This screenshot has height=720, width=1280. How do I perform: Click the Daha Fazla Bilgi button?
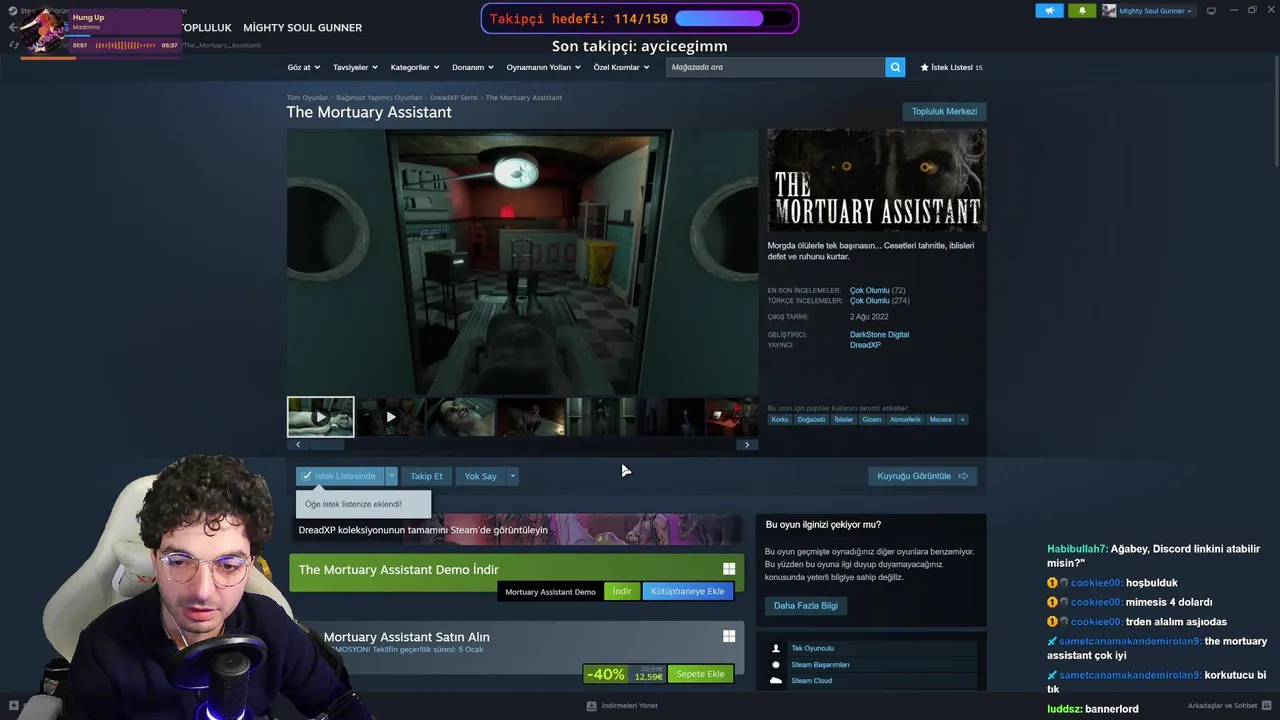806,605
